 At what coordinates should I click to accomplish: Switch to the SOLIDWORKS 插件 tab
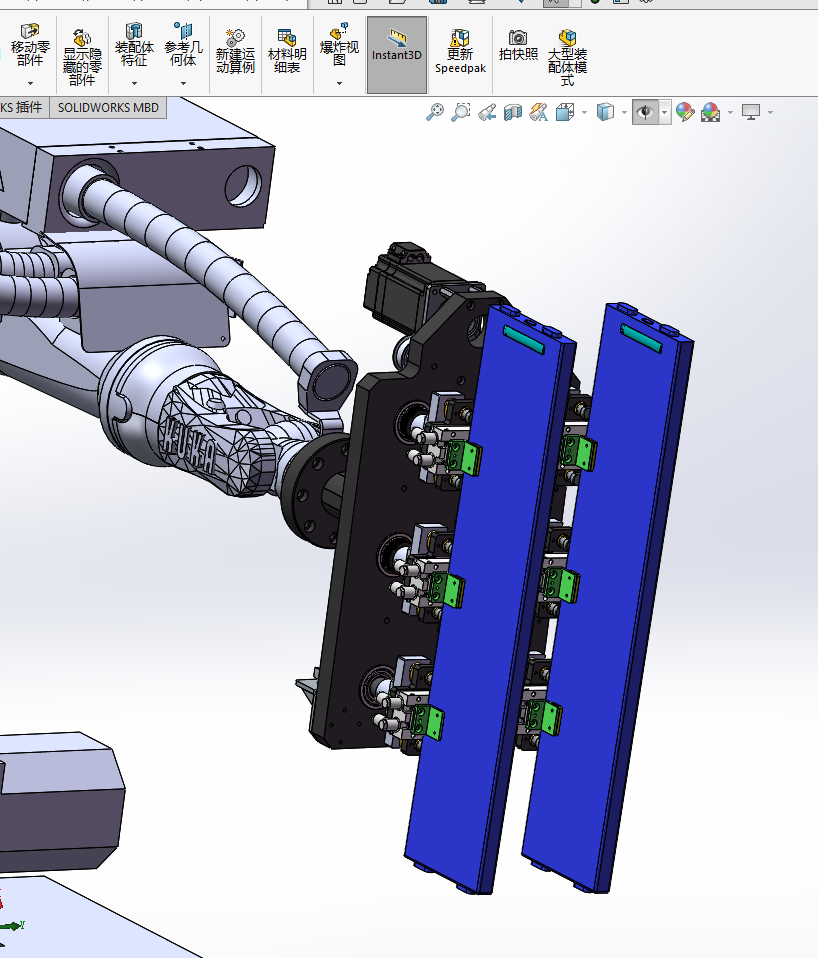[x=22, y=108]
